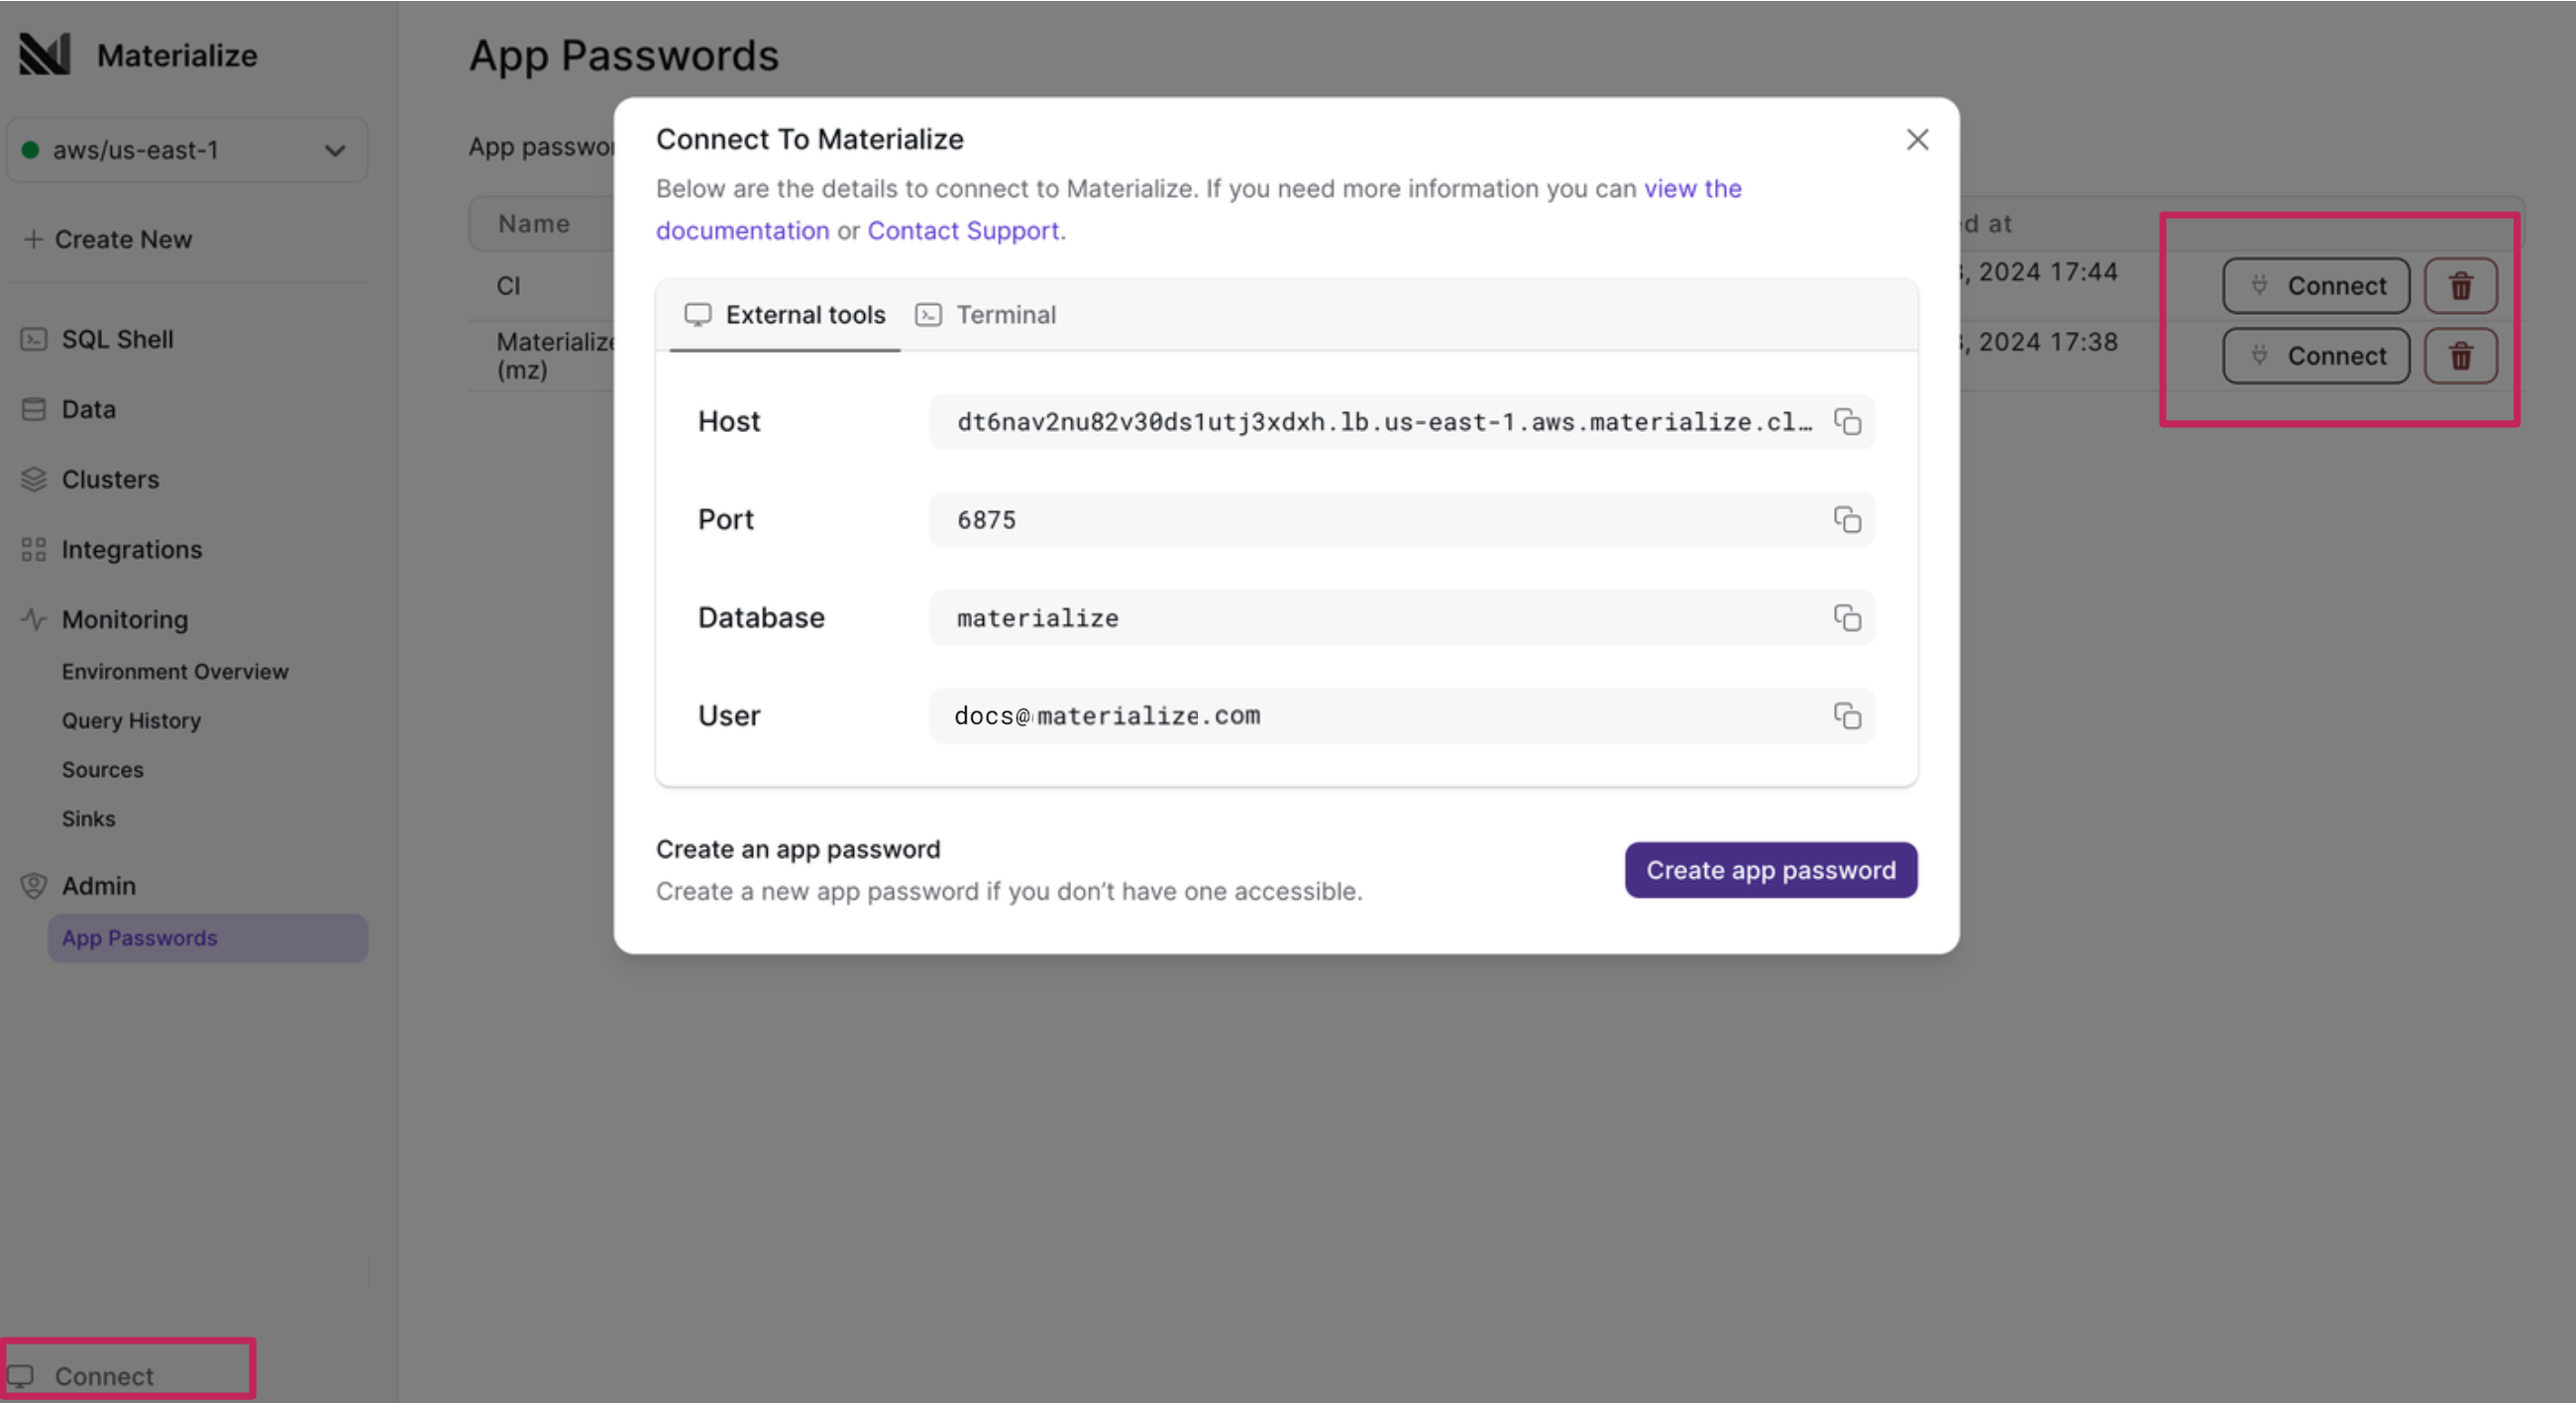This screenshot has width=2576, height=1403.
Task: Open the Clusters panel
Action: (x=110, y=479)
